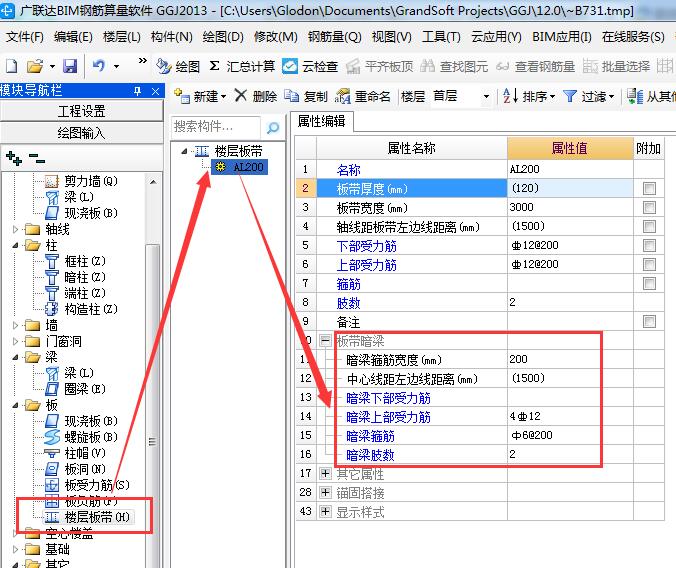Open the 构件(N) menu

tap(172, 37)
